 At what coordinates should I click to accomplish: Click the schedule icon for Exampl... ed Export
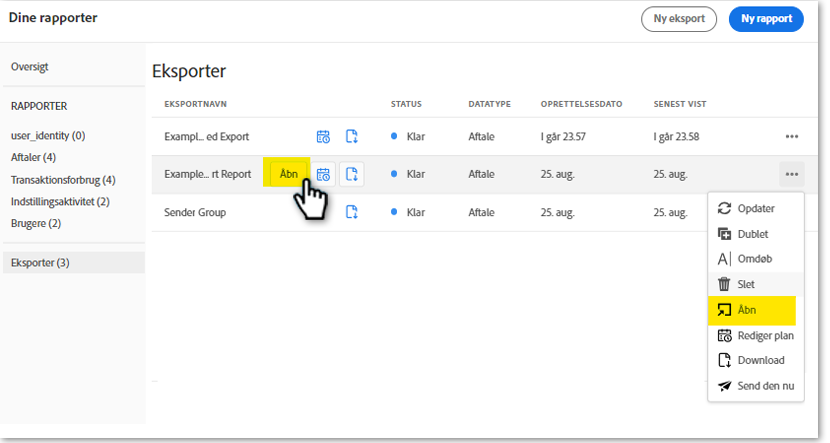(323, 136)
